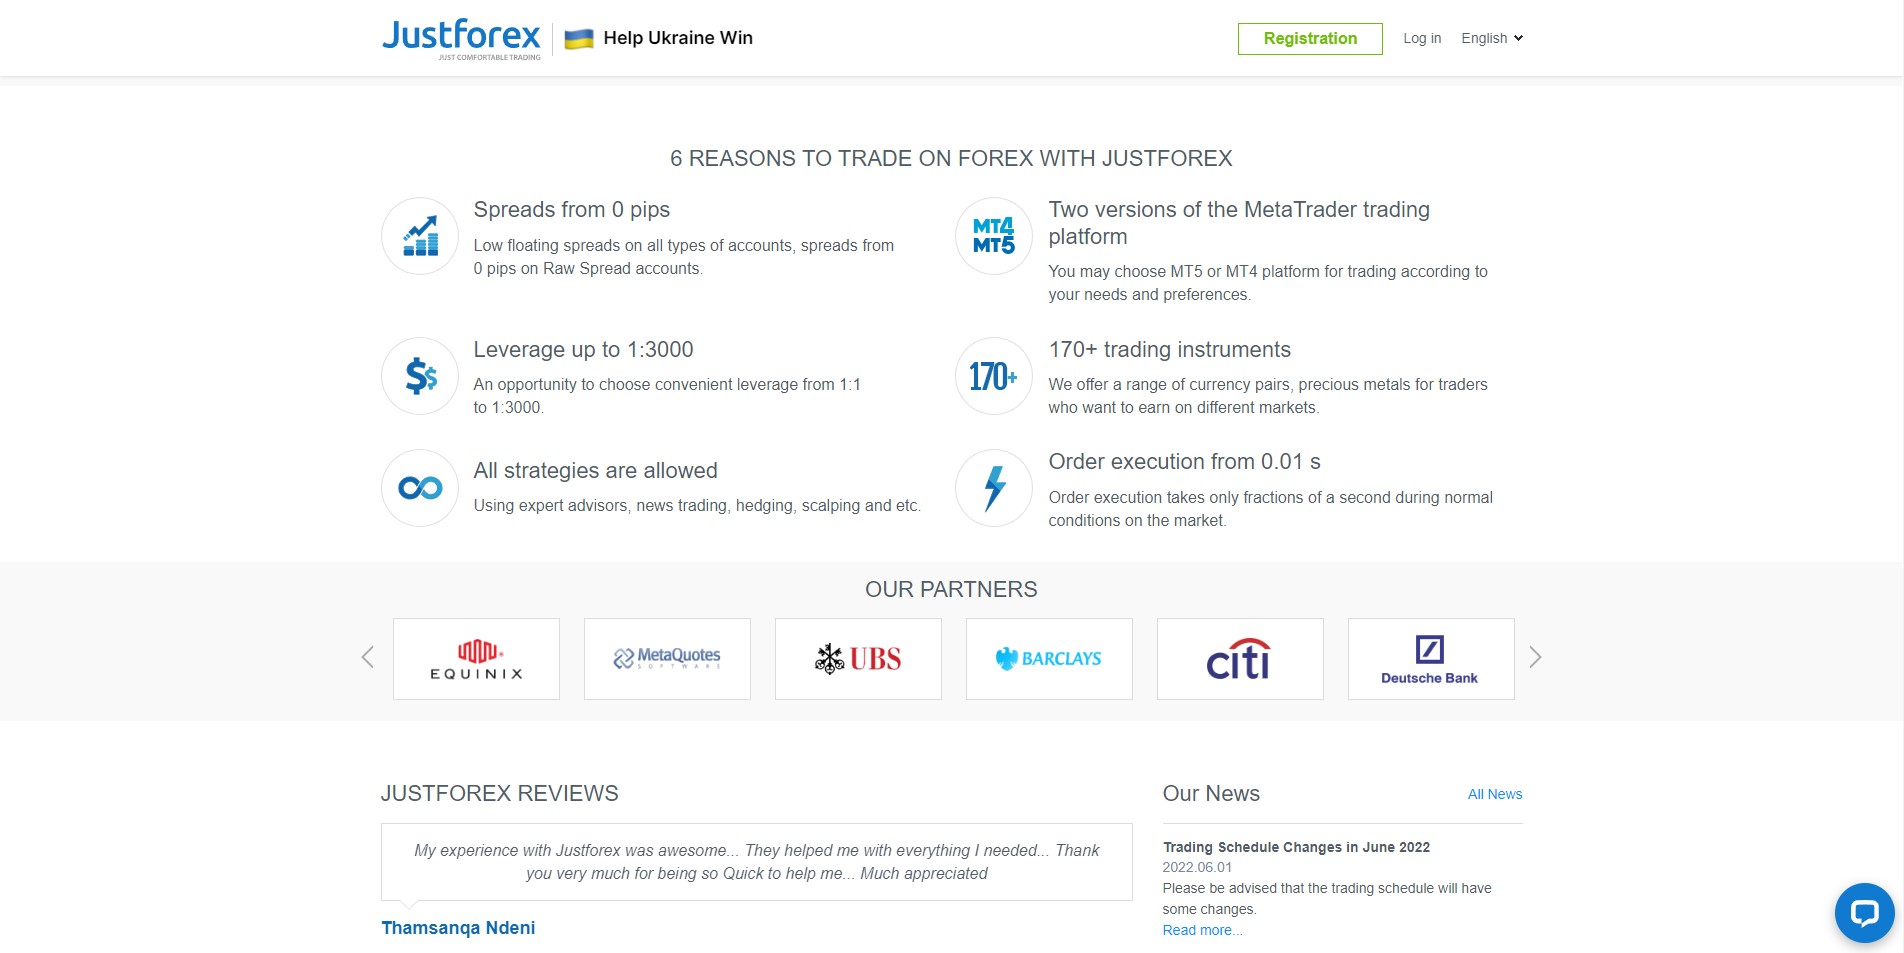Click the Justforex logo
The image size is (1904, 953).
coord(461,39)
